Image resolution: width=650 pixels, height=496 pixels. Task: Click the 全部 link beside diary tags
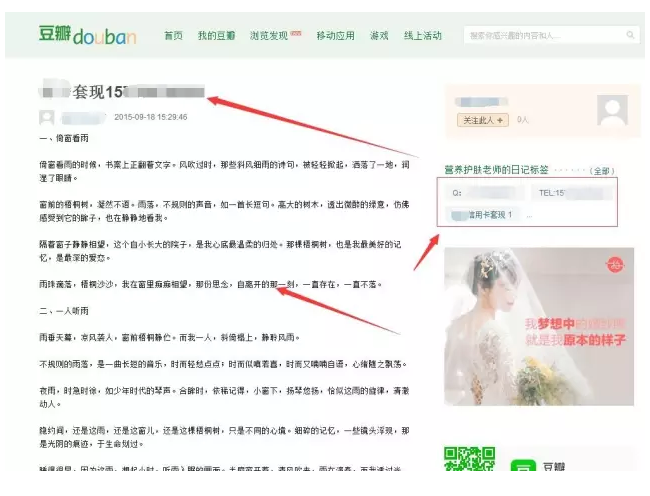[x=602, y=171]
